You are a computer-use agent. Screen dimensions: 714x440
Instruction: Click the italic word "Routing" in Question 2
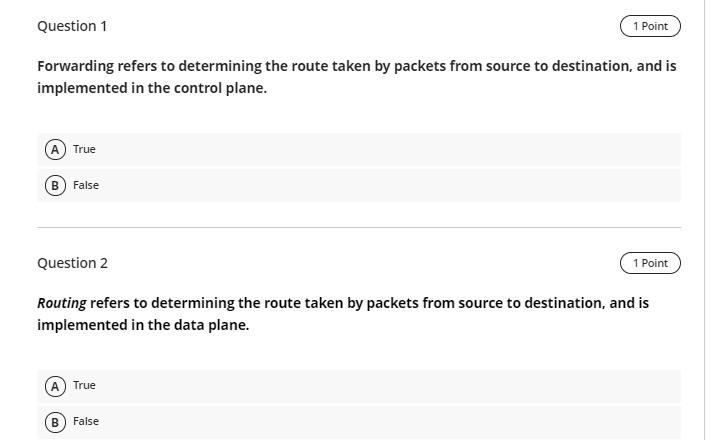pyautogui.click(x=62, y=302)
